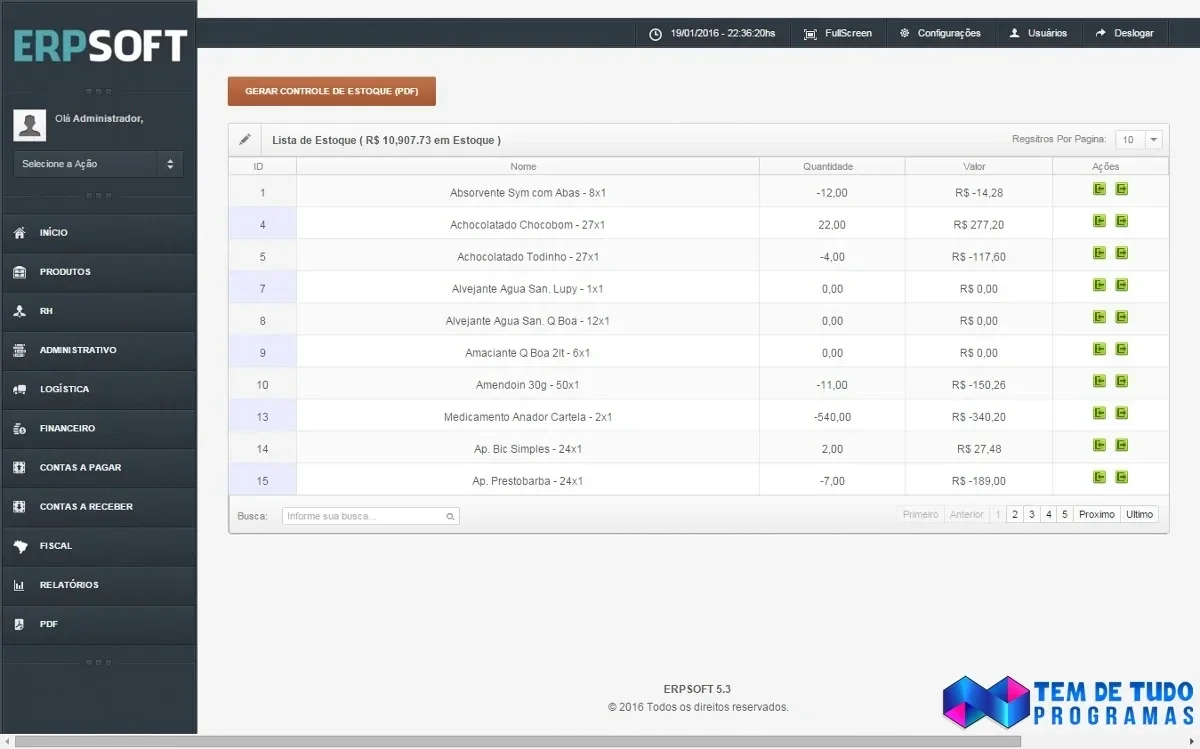Go to page 4 of stock list
Image resolution: width=1200 pixels, height=749 pixels.
(x=1048, y=514)
